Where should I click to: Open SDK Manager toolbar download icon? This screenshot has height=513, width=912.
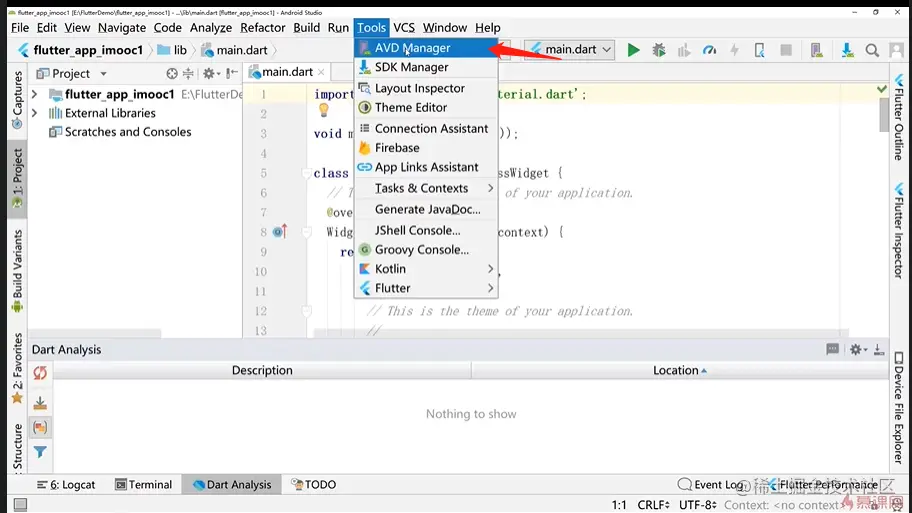(847, 50)
